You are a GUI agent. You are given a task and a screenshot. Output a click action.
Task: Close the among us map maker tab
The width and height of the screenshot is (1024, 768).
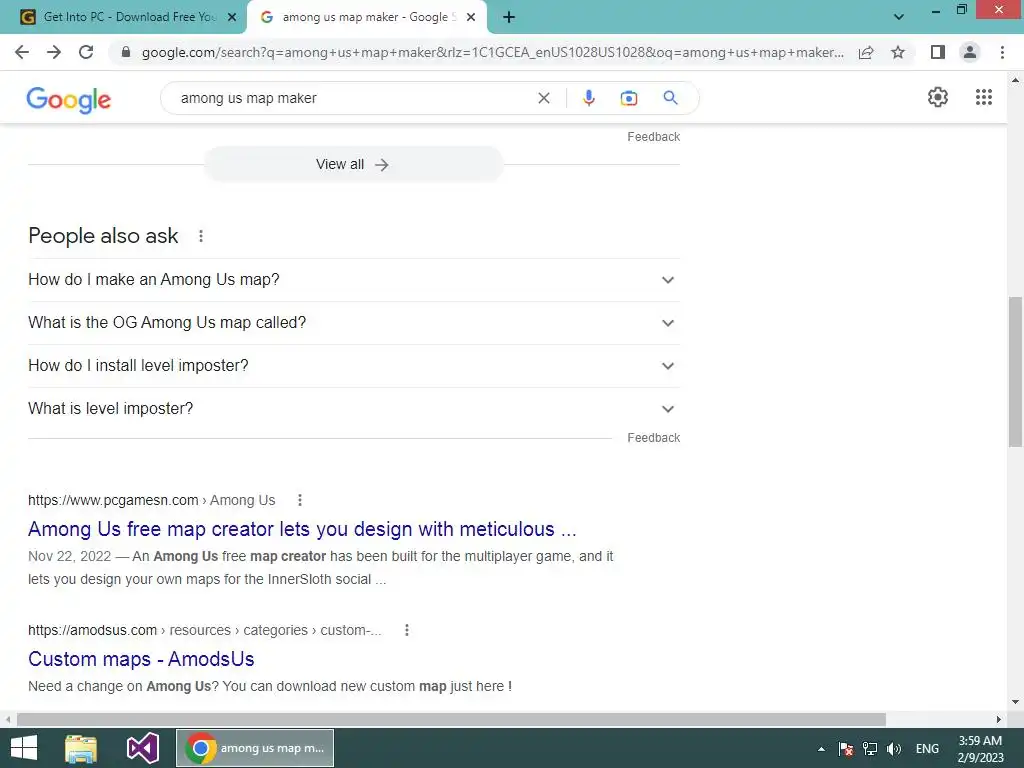tap(471, 17)
